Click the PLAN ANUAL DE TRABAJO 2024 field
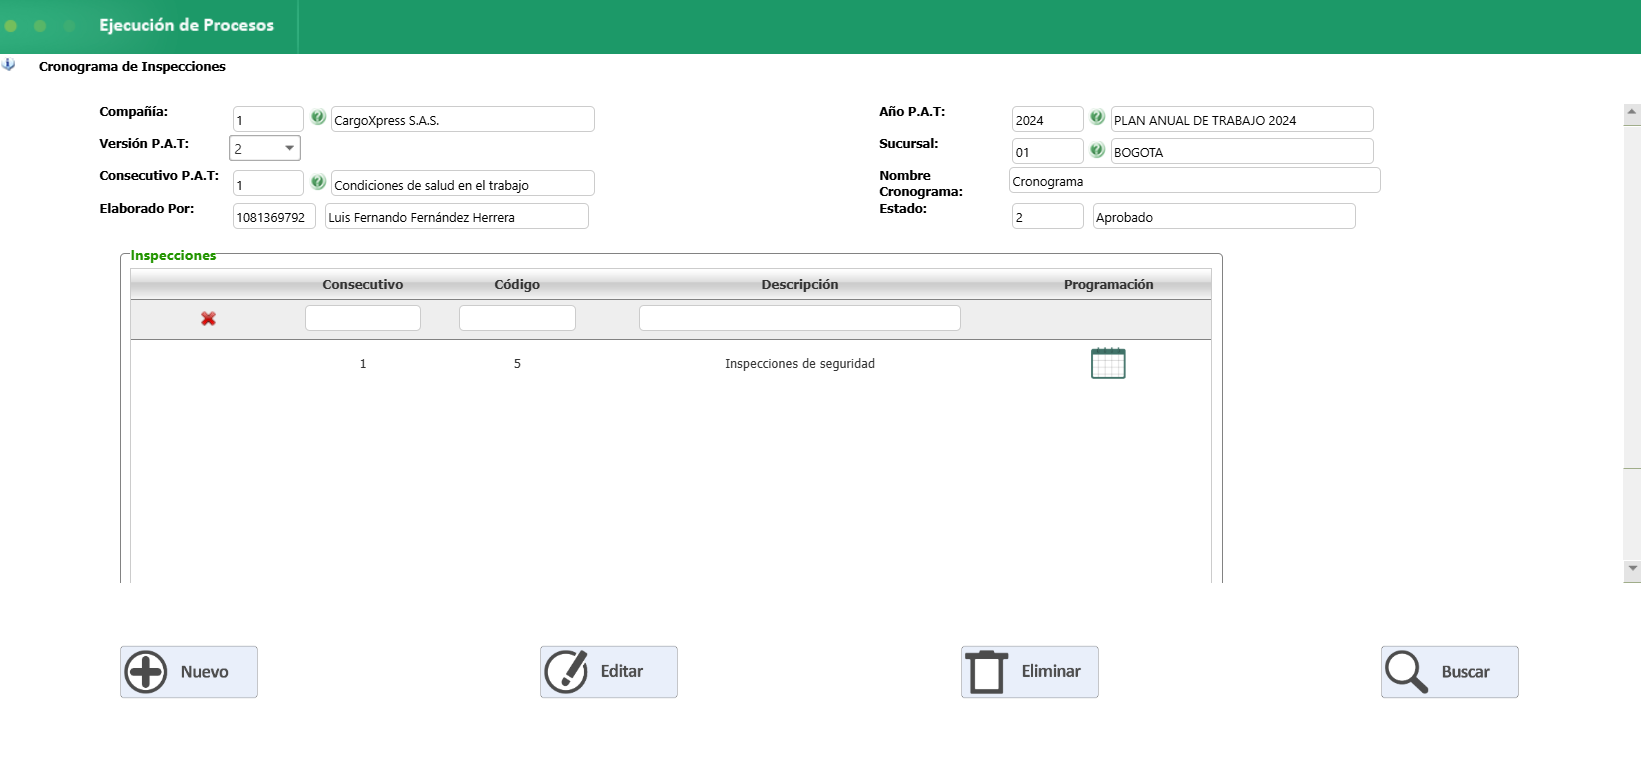1641x759 pixels. pyautogui.click(x=1242, y=119)
